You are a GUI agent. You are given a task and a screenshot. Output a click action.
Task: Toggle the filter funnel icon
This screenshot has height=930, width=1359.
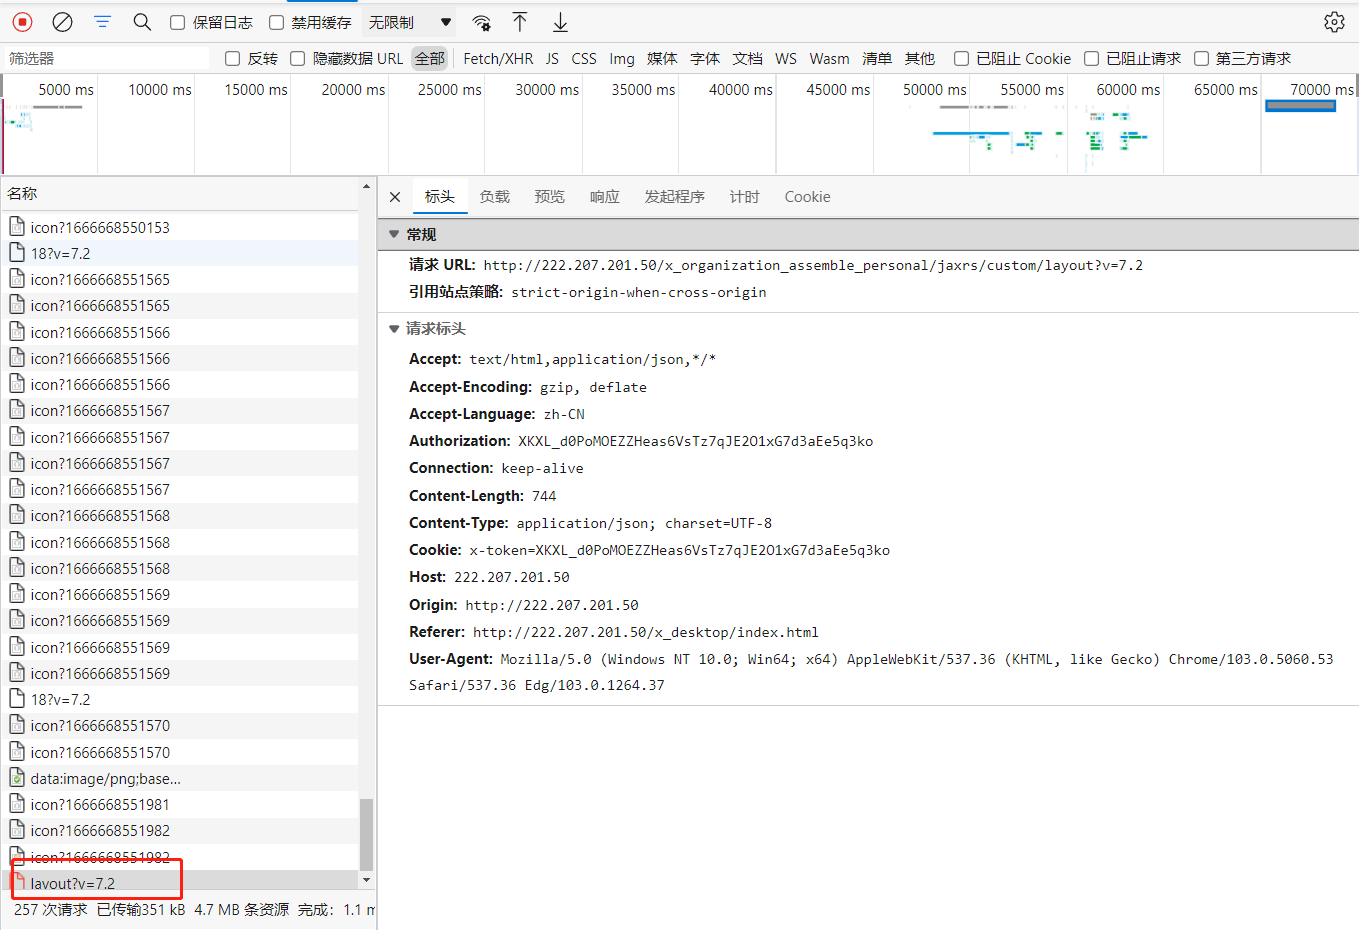pyautogui.click(x=102, y=22)
